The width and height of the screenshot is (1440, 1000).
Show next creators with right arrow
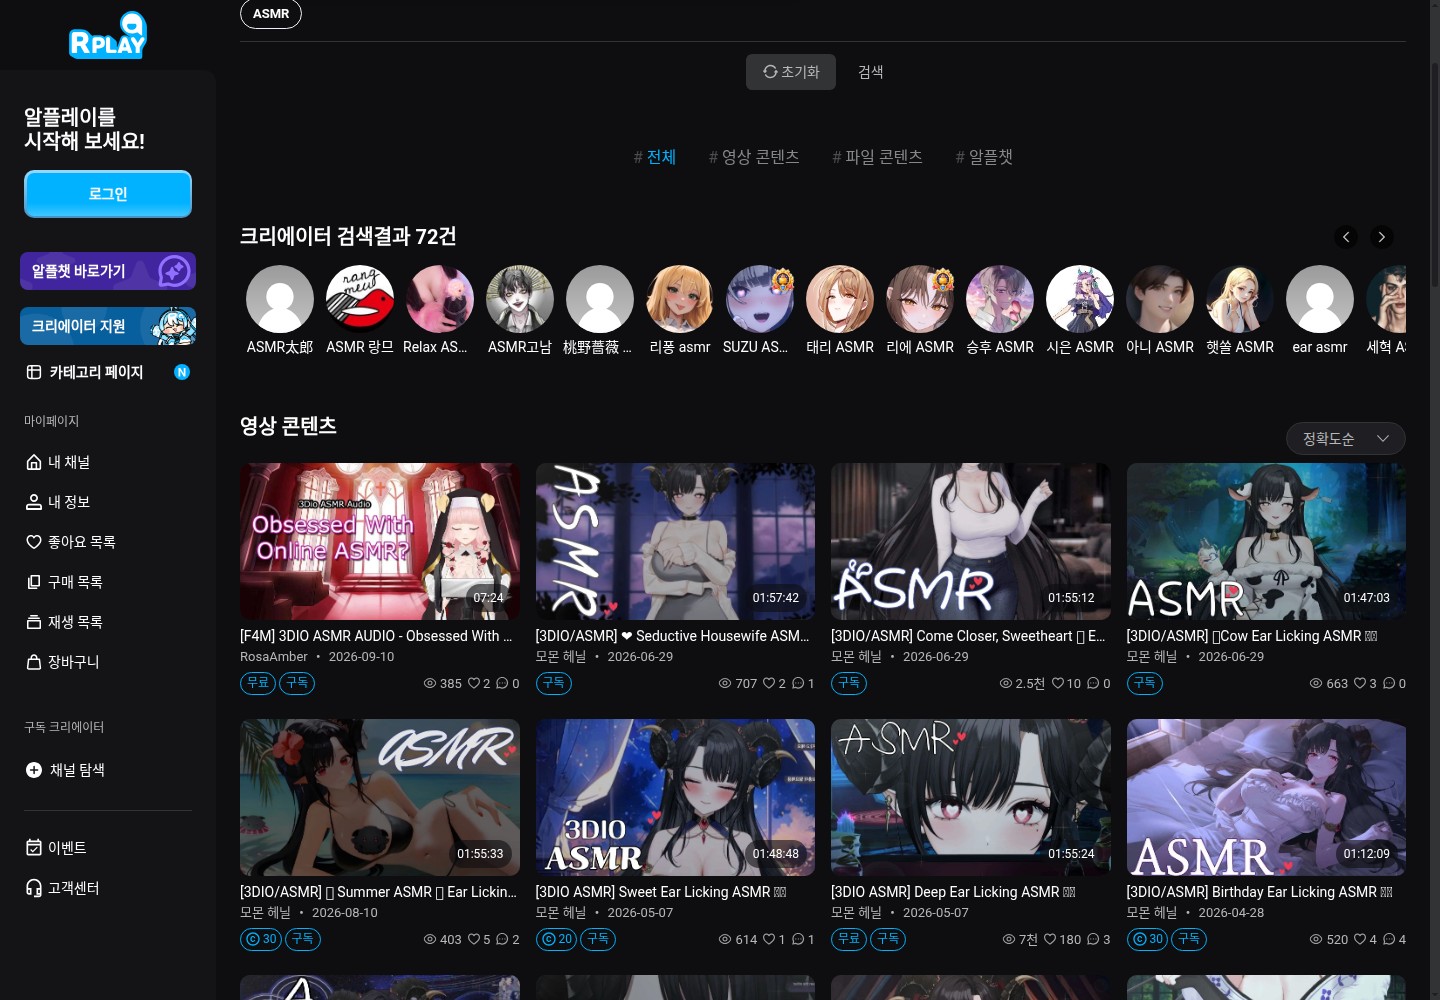(1382, 237)
